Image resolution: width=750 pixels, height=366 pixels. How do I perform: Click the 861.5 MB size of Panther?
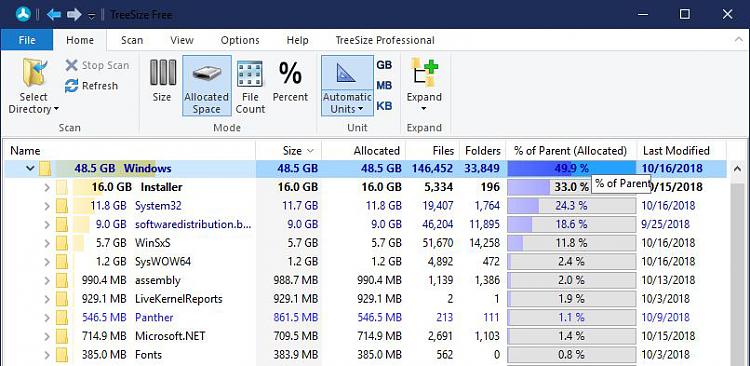tap(295, 317)
